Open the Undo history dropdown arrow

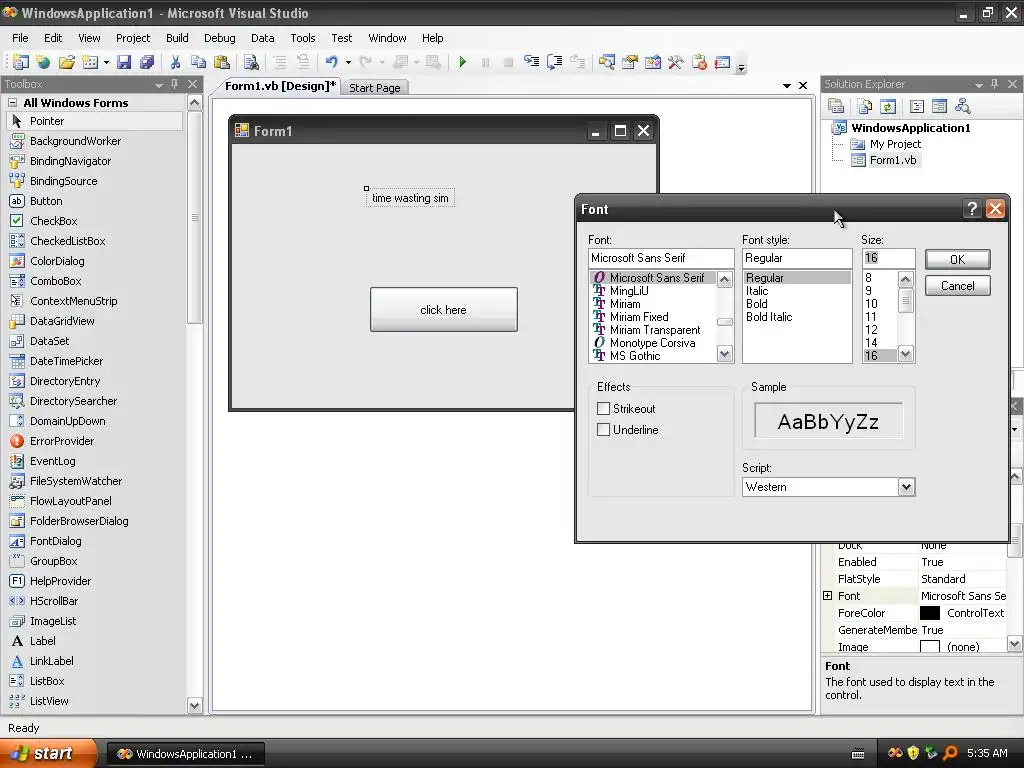click(x=348, y=63)
